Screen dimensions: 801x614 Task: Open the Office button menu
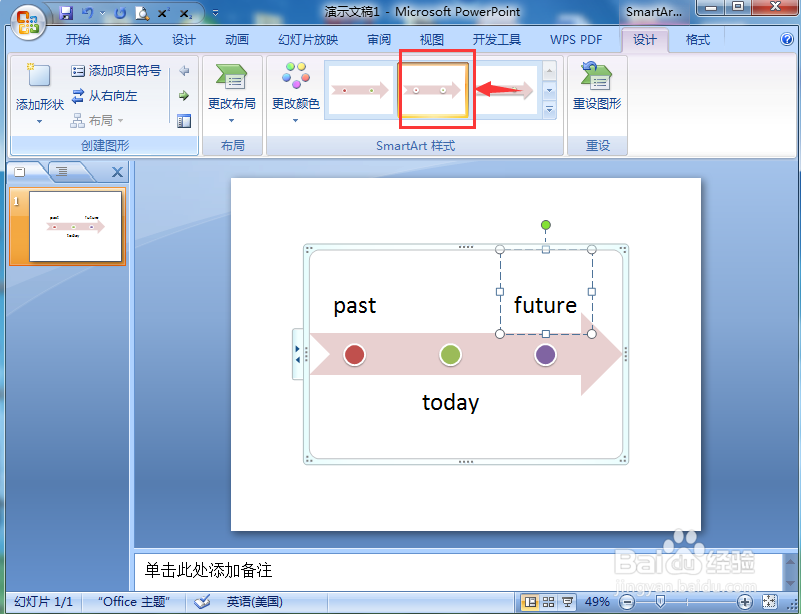pos(28,22)
